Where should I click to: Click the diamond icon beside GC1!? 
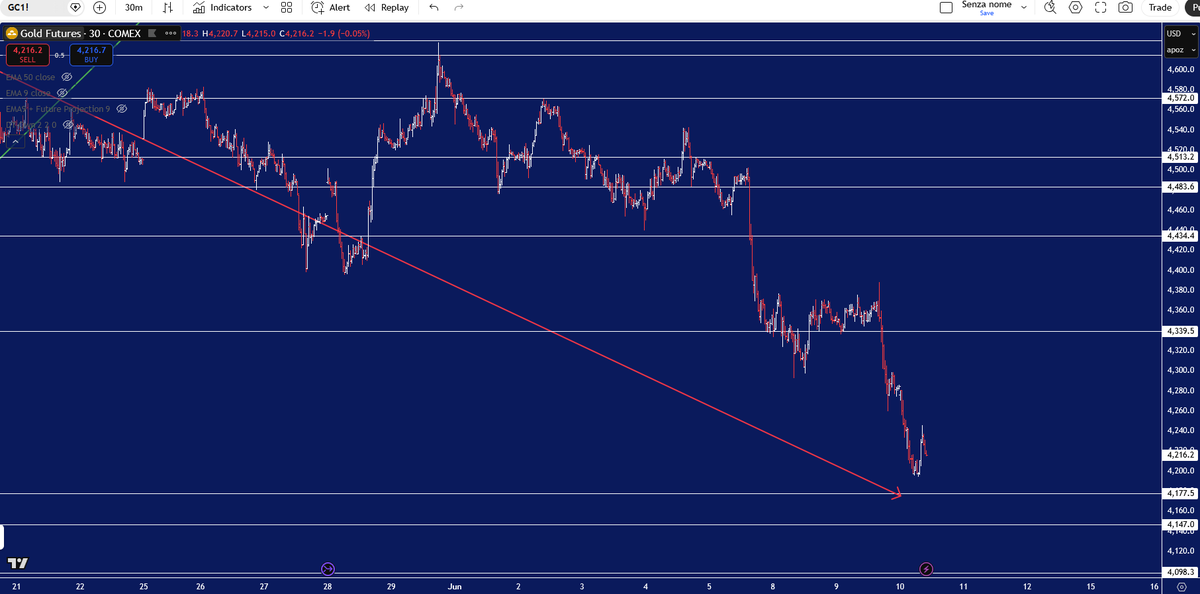point(76,7)
